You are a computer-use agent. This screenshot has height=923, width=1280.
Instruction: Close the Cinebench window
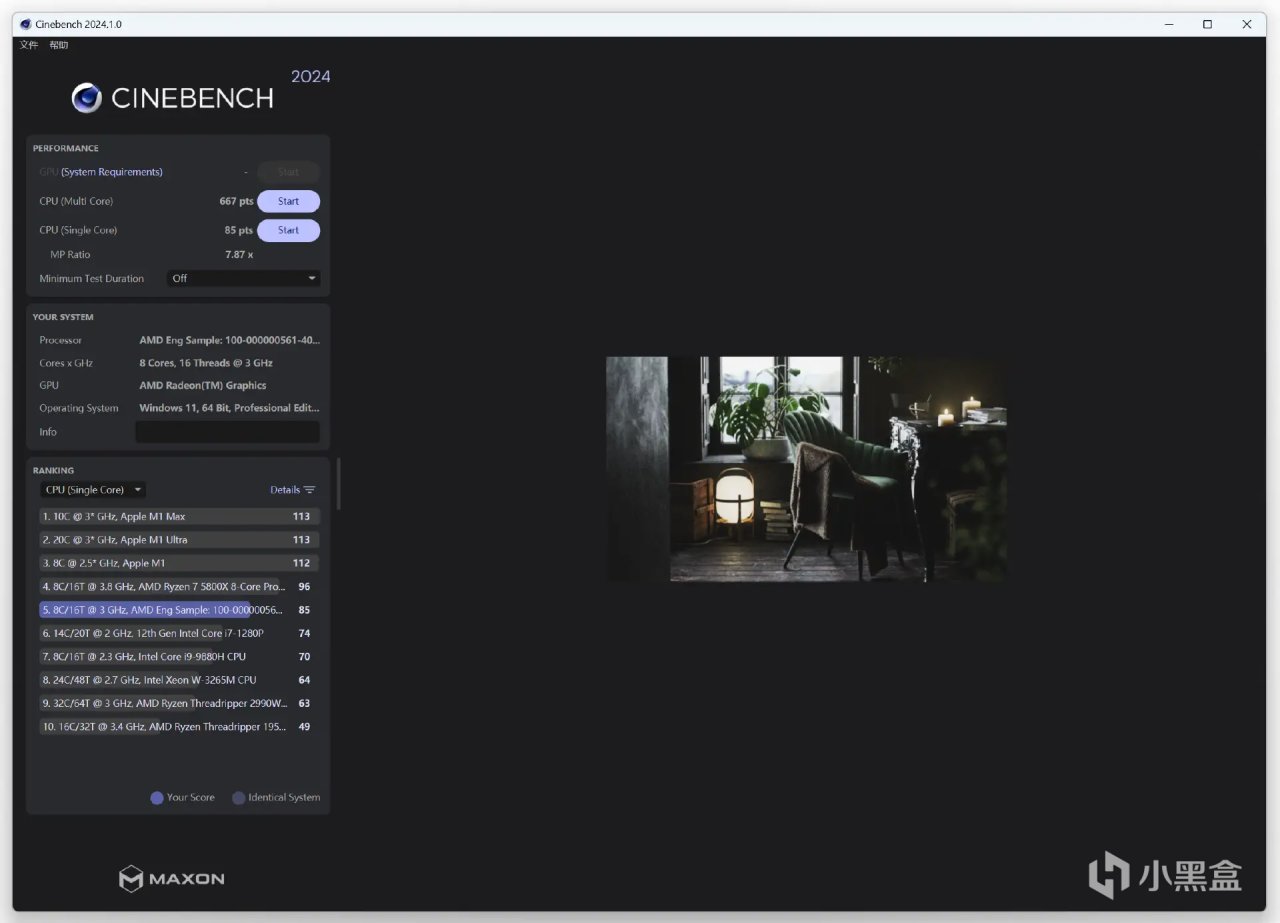tap(1246, 24)
